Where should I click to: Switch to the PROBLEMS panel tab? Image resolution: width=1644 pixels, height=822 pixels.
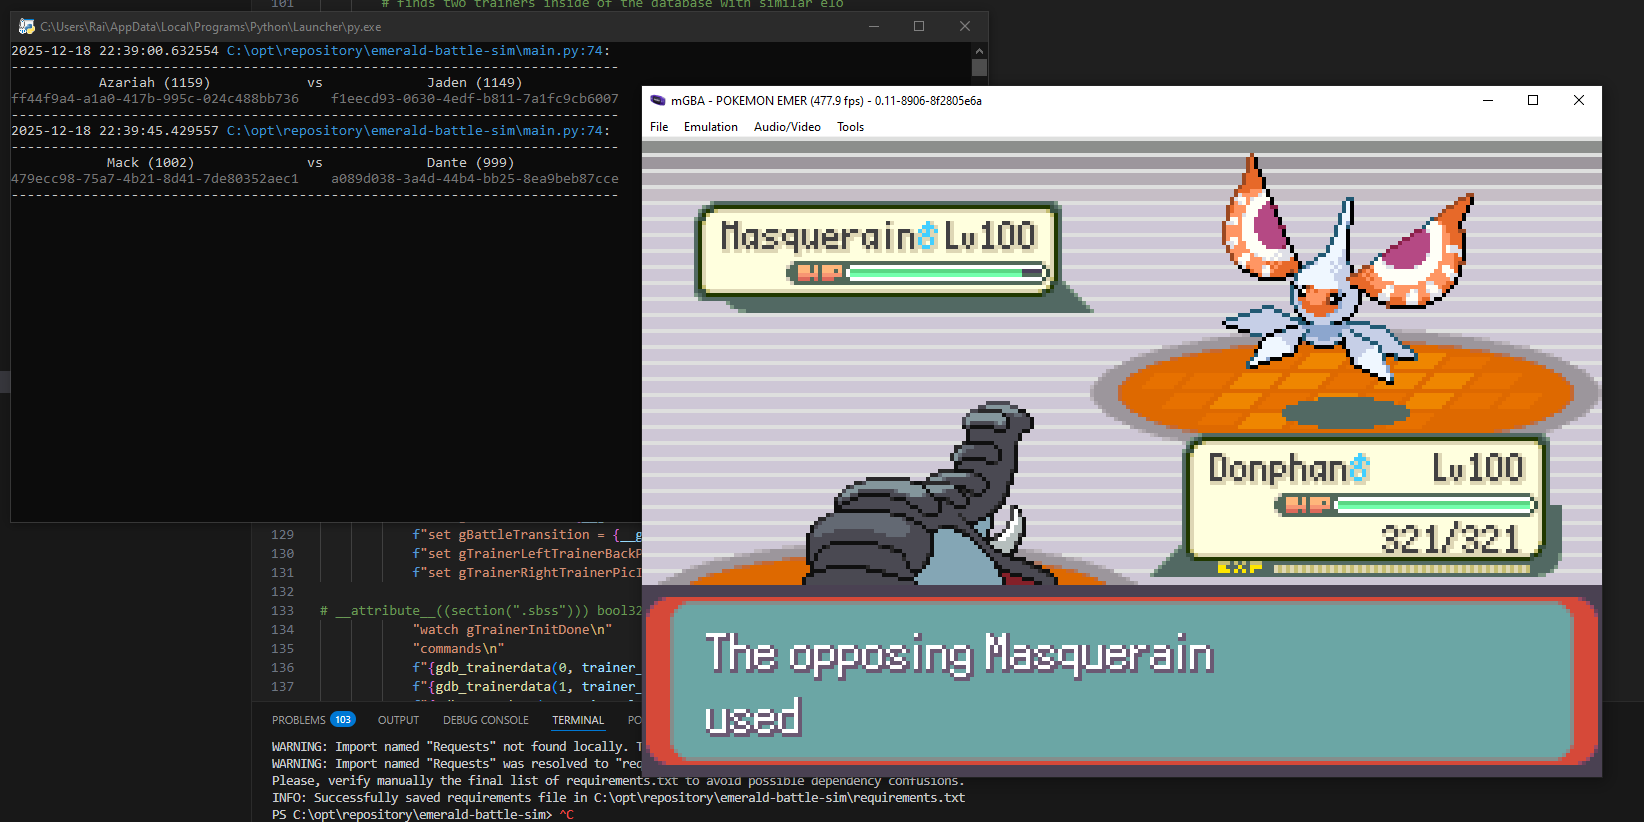(x=298, y=720)
